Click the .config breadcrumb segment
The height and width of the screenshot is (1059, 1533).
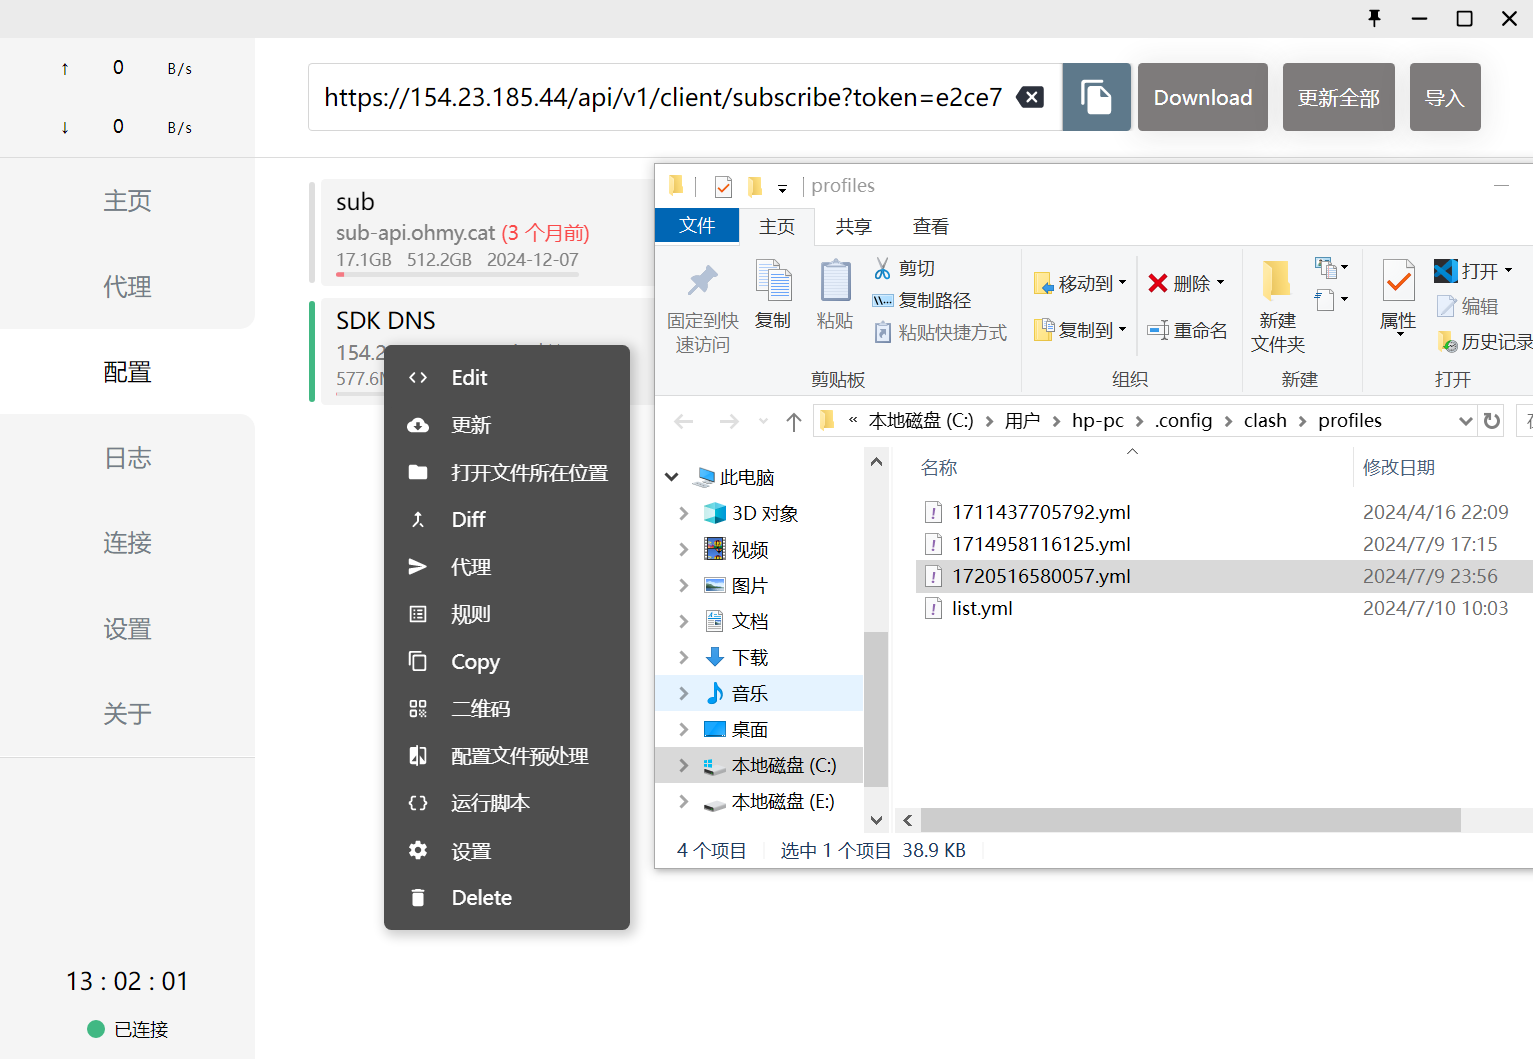[x=1183, y=421]
